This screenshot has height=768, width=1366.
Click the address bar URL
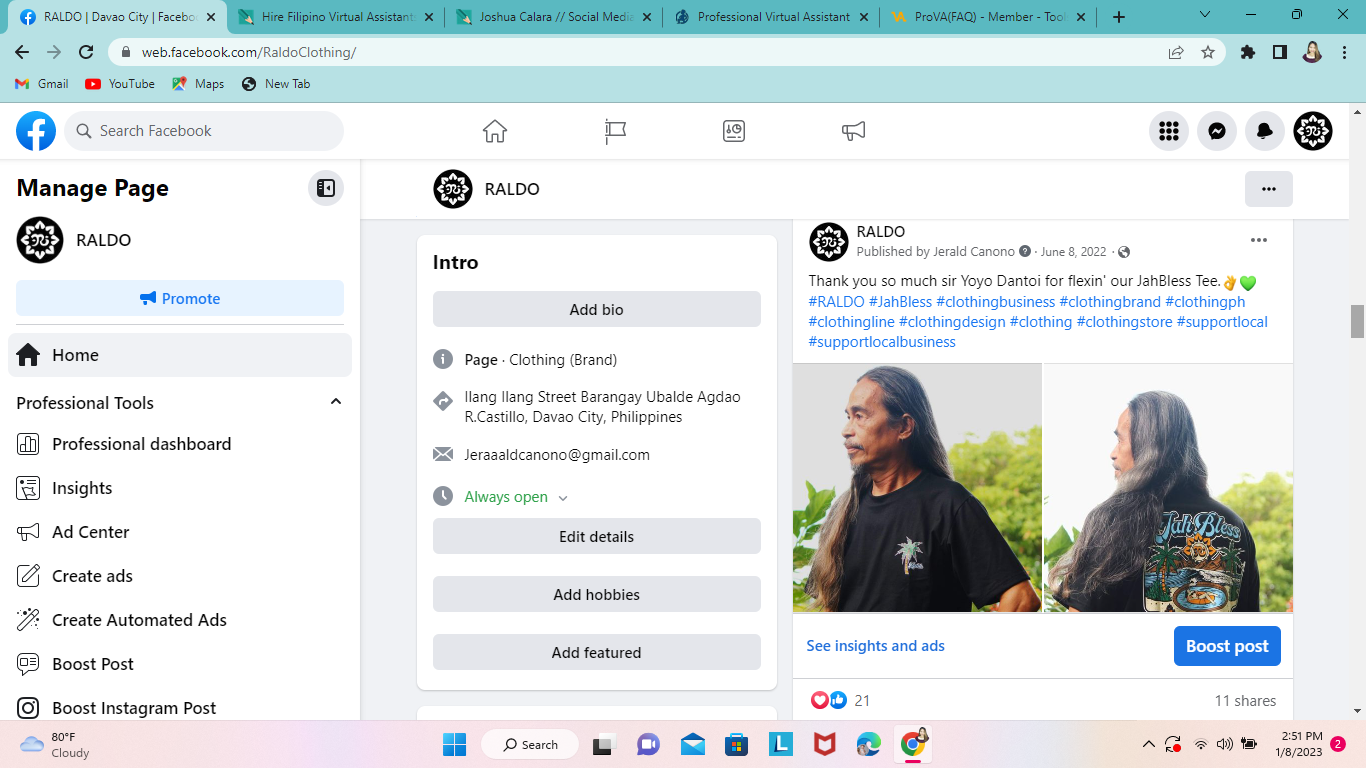[249, 53]
